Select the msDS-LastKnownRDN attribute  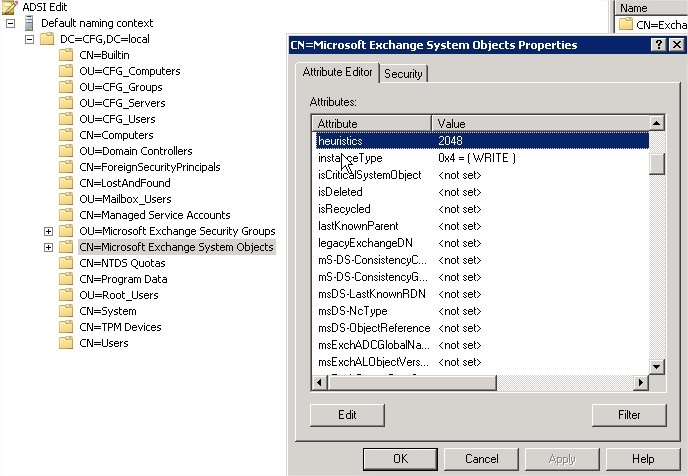[x=482, y=294]
